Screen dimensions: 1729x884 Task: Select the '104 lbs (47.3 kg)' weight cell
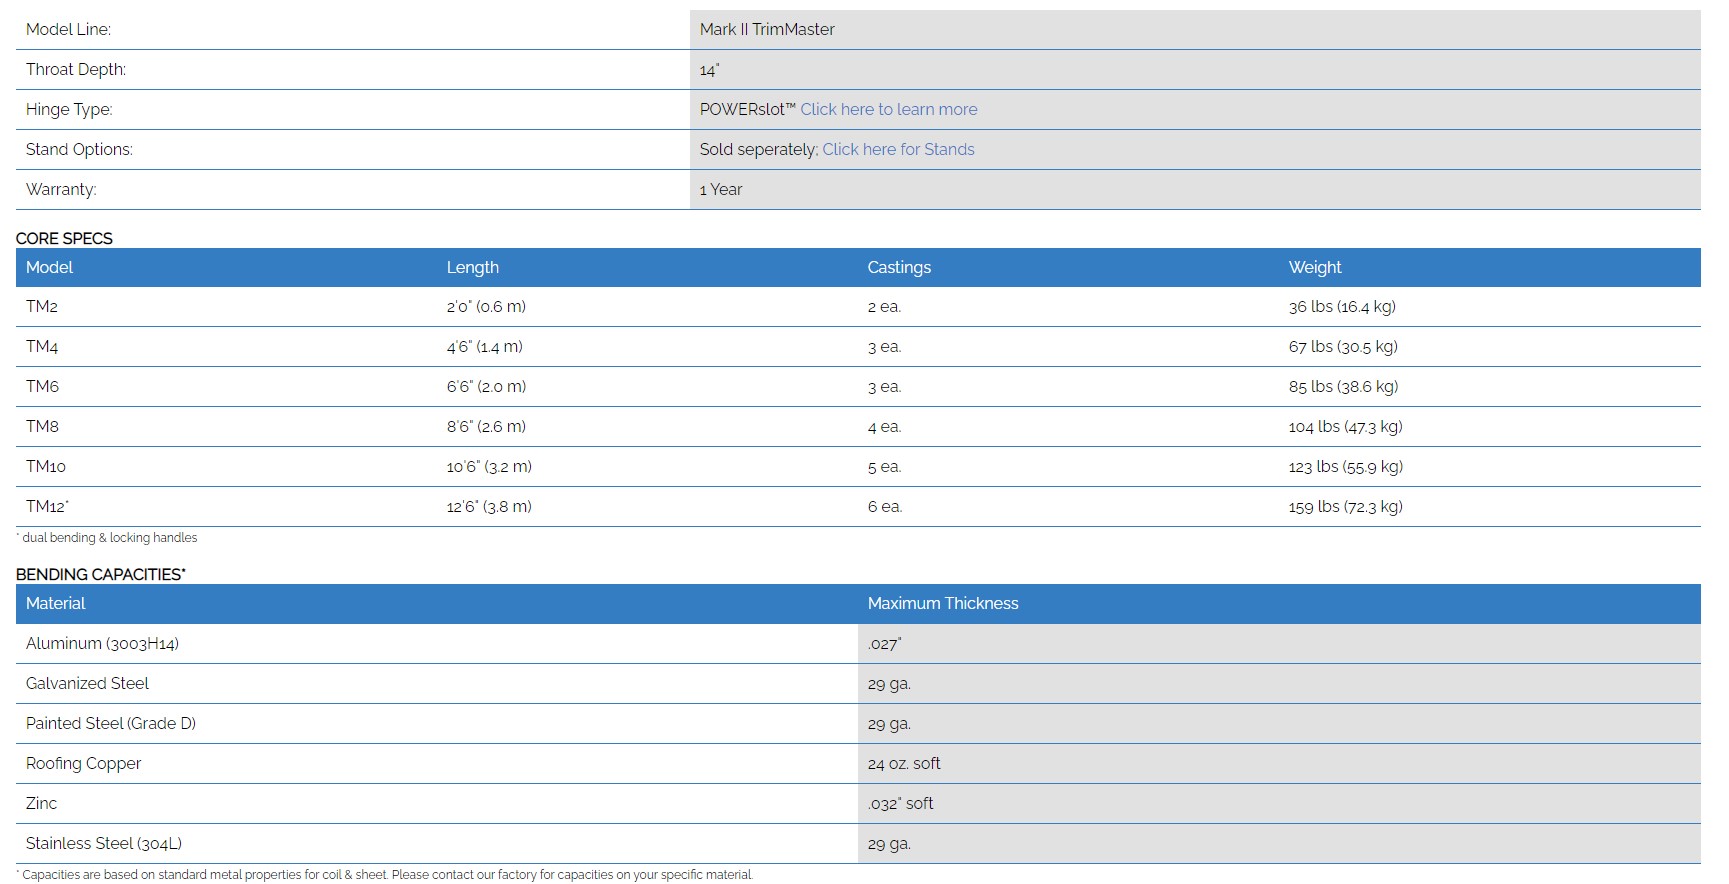coord(1345,426)
